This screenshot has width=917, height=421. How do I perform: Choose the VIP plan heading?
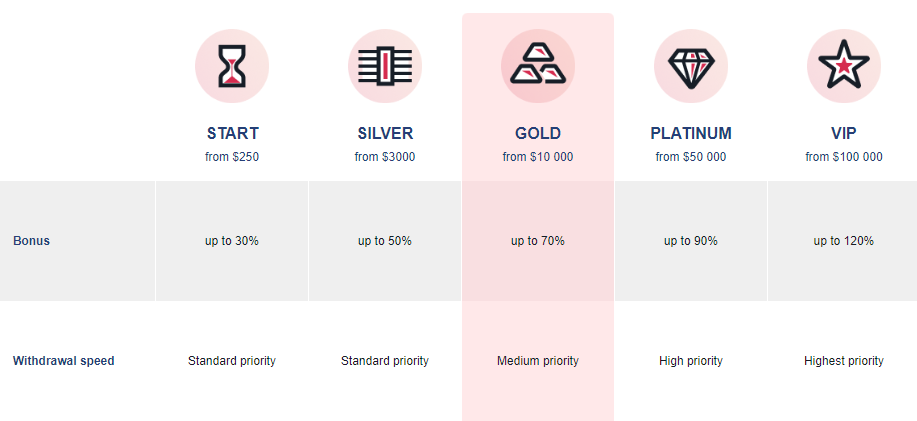[x=844, y=133]
